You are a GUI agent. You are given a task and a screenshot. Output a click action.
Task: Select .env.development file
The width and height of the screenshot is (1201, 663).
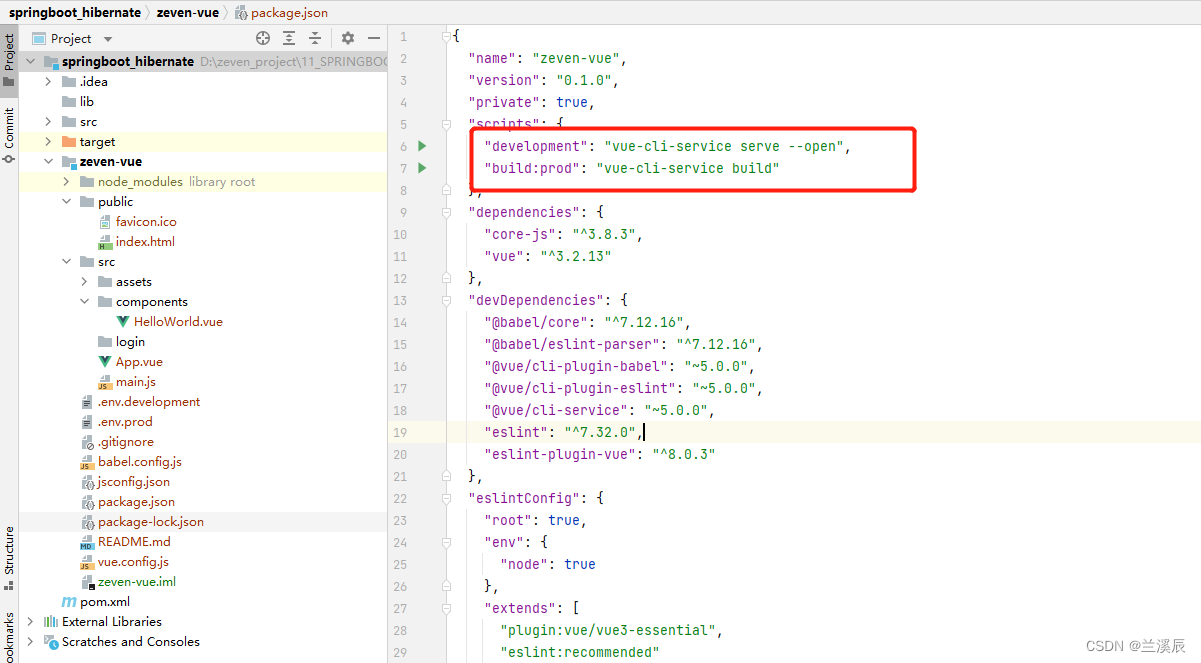(141, 401)
